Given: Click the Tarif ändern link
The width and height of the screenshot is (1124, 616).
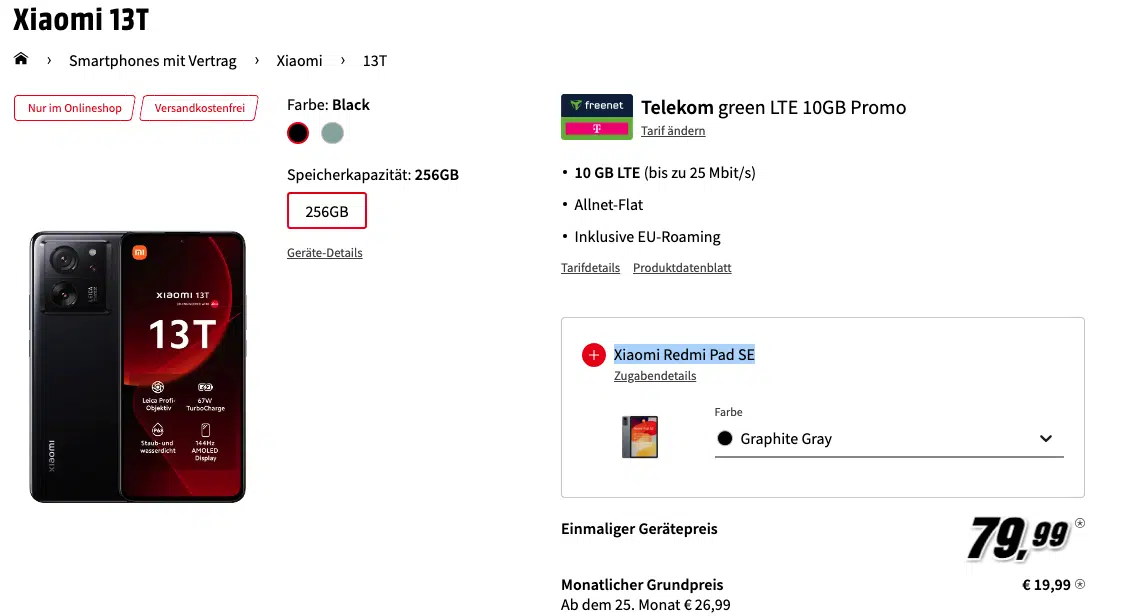Looking at the screenshot, I should [673, 131].
